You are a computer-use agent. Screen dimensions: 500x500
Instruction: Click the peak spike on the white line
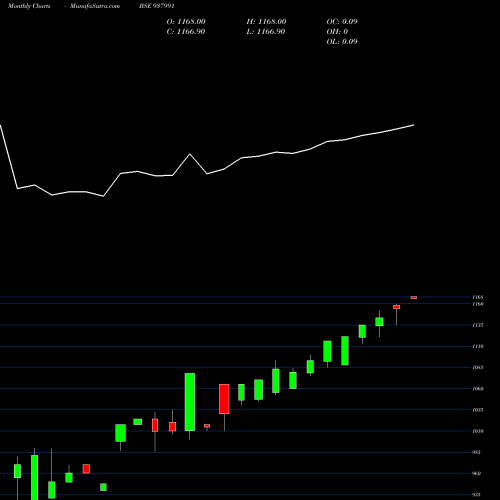click(190, 154)
